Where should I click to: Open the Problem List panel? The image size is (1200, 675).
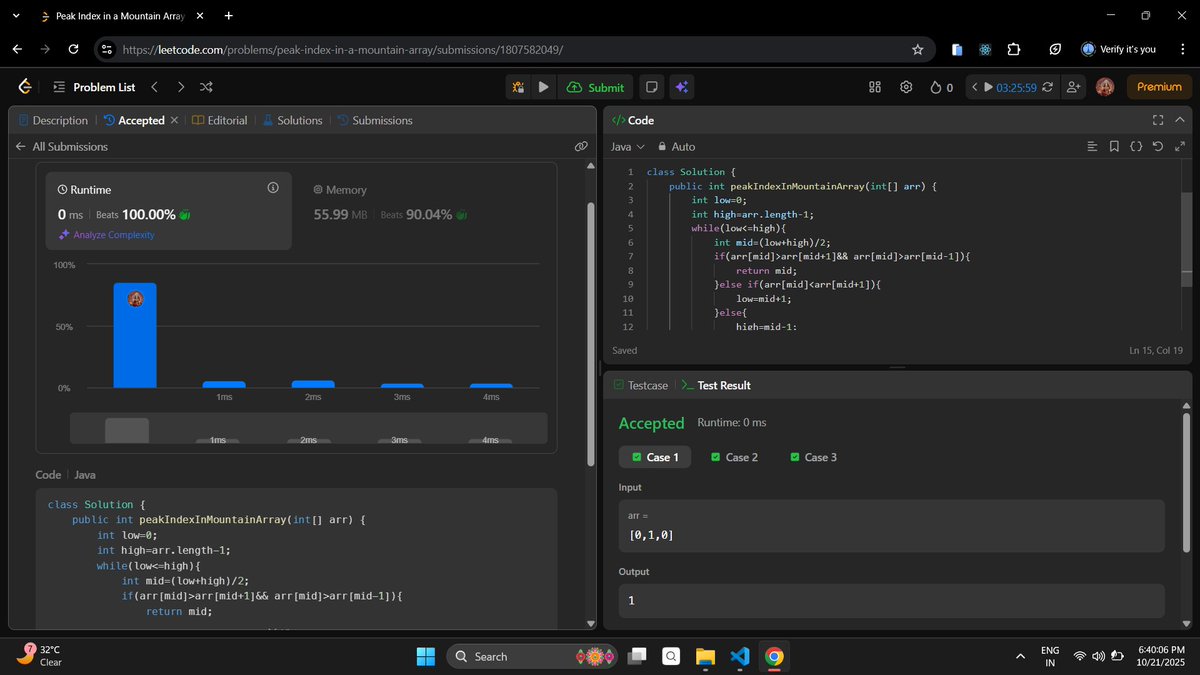(x=94, y=87)
